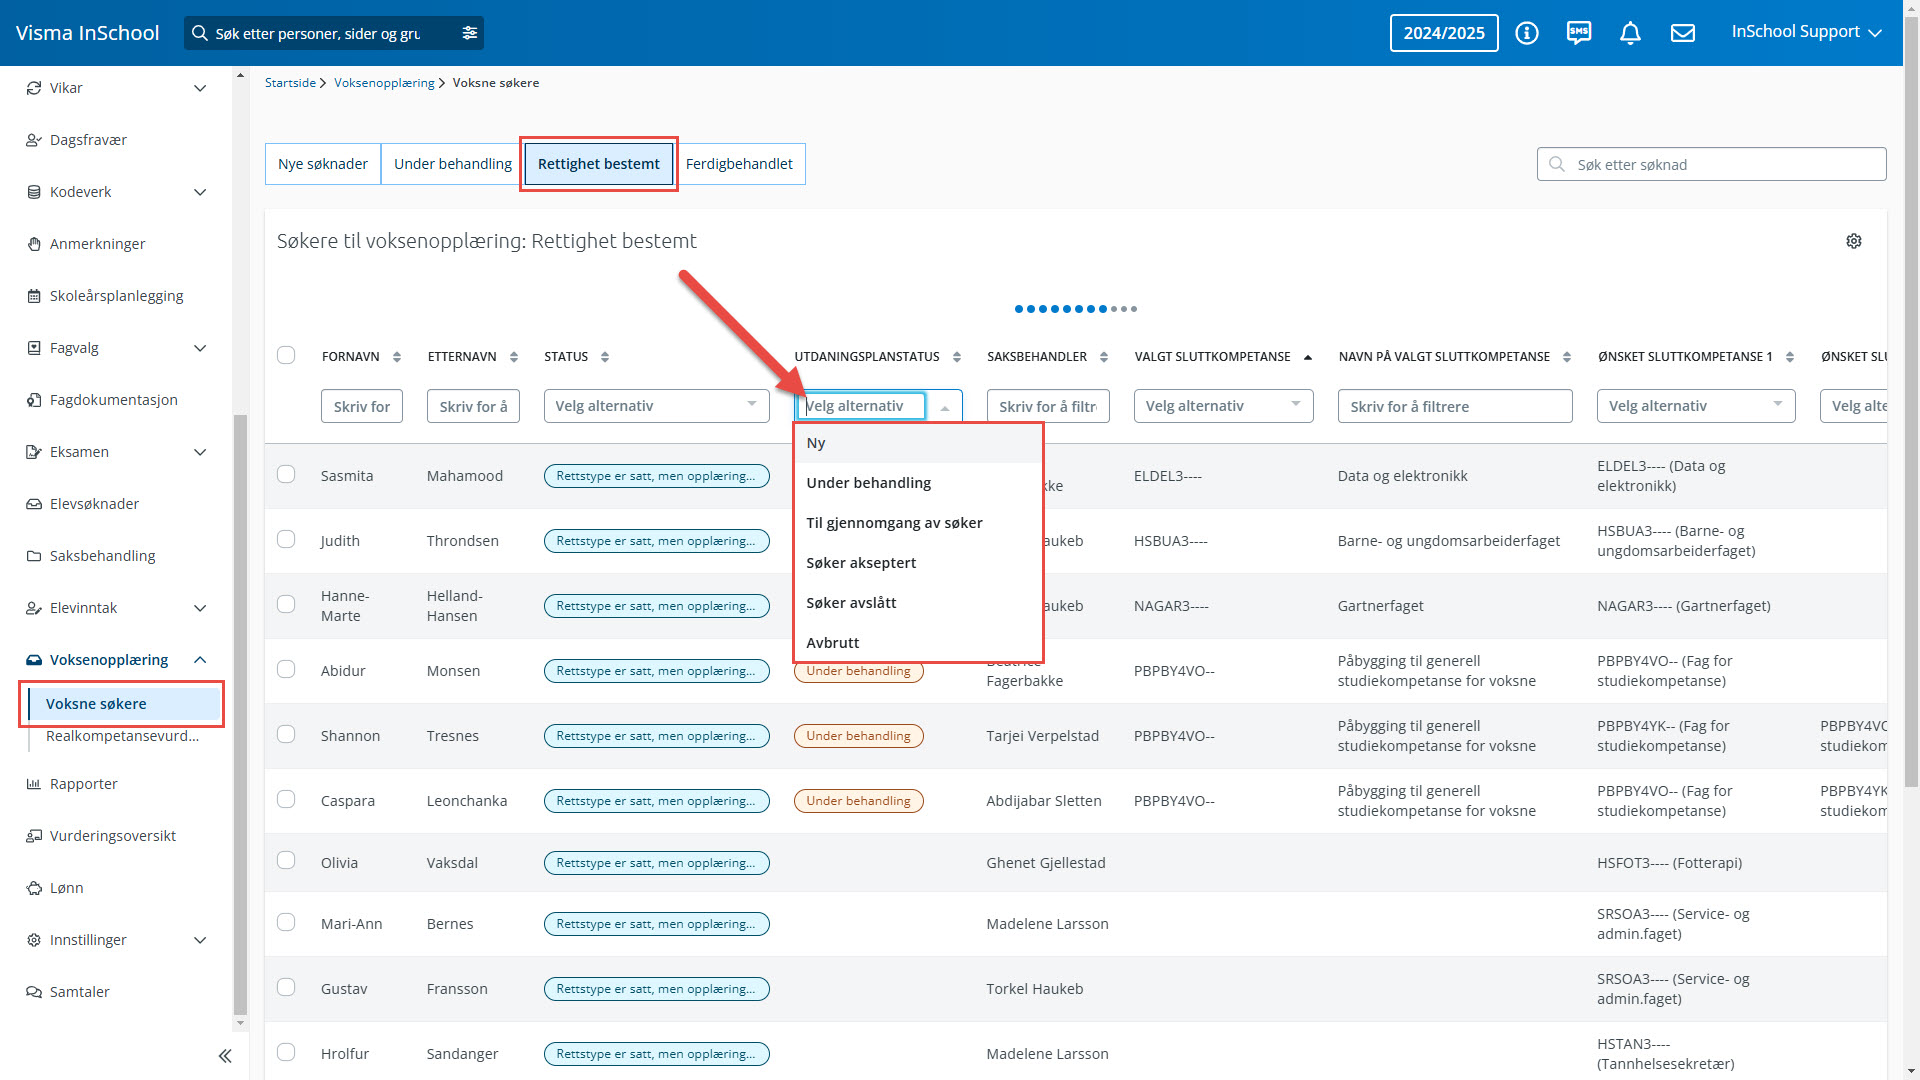Open the SMS message icon
Viewport: 1920px width, 1080px height.
point(1578,33)
